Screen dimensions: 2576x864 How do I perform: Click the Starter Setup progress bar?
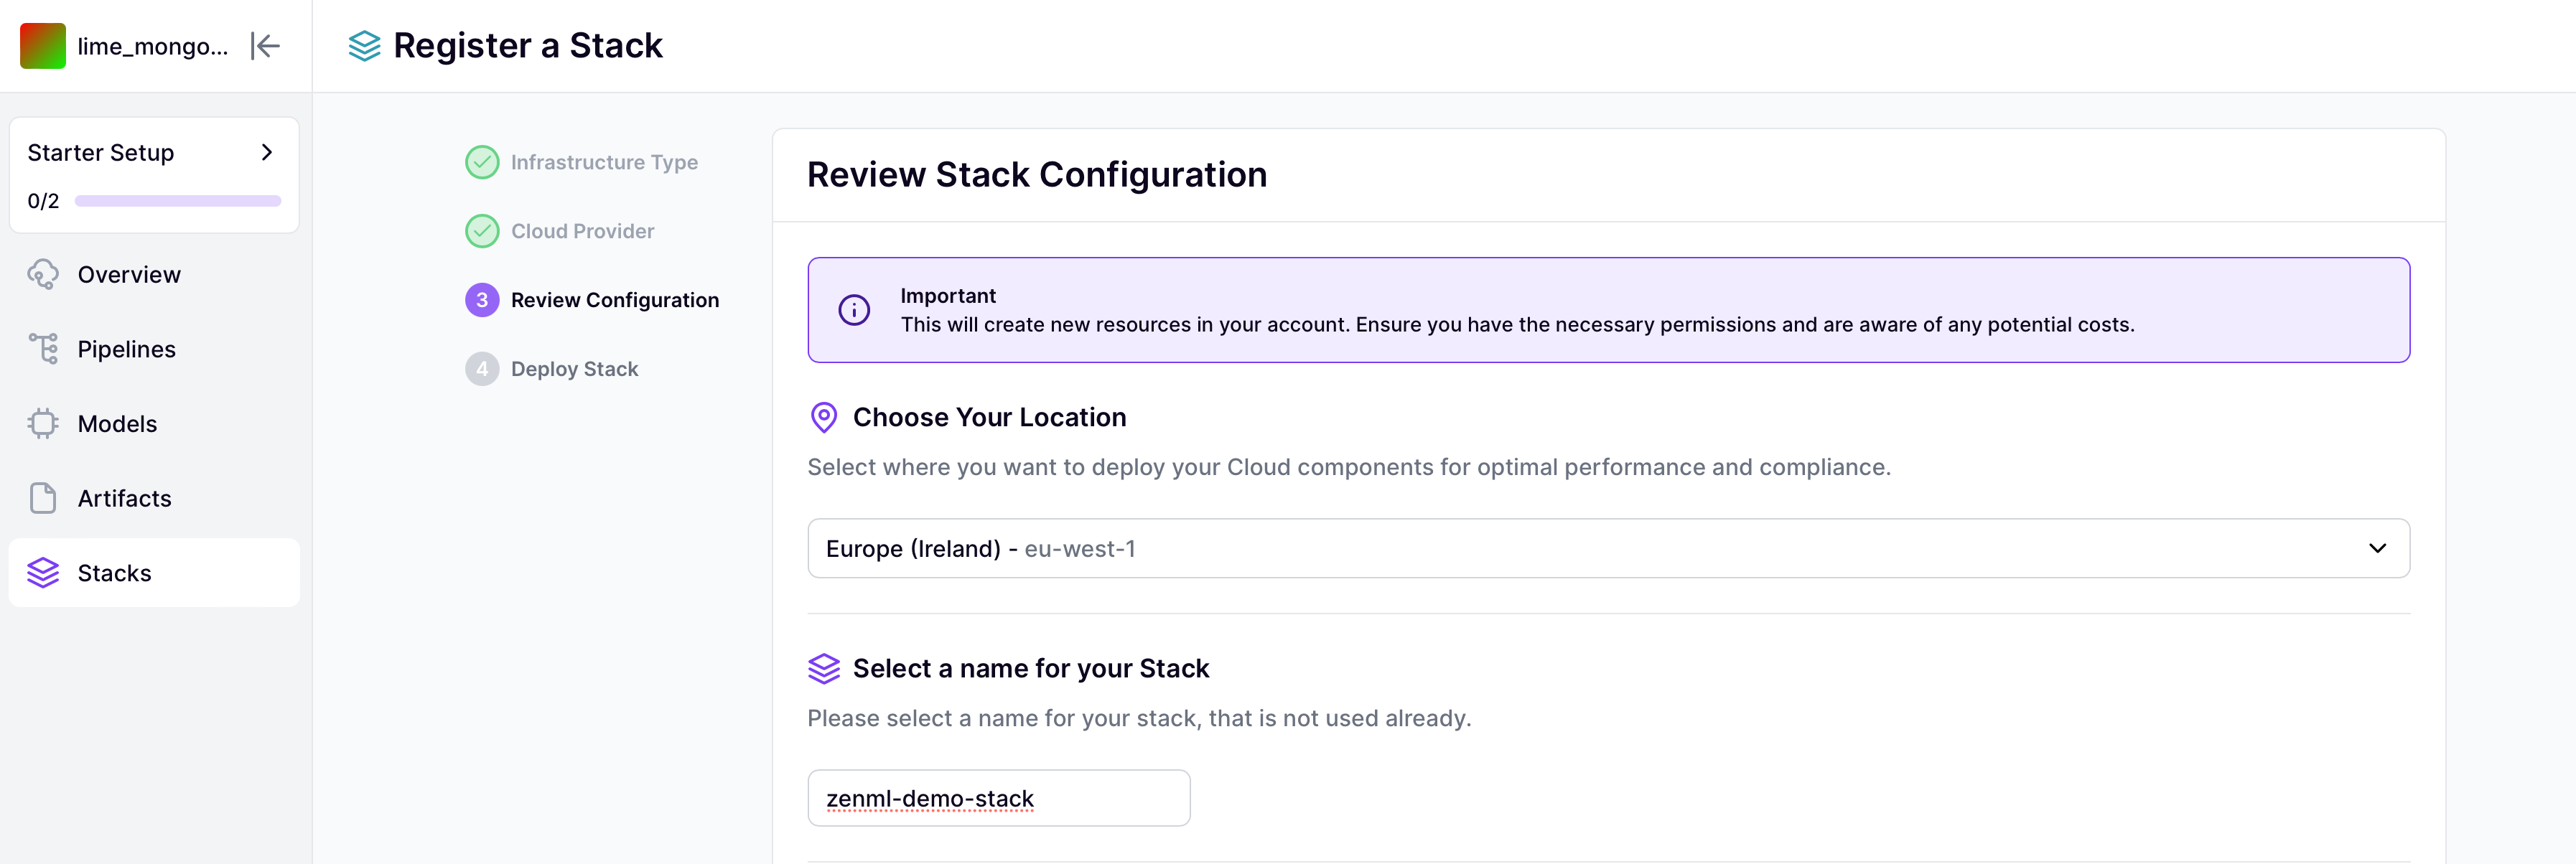click(178, 200)
